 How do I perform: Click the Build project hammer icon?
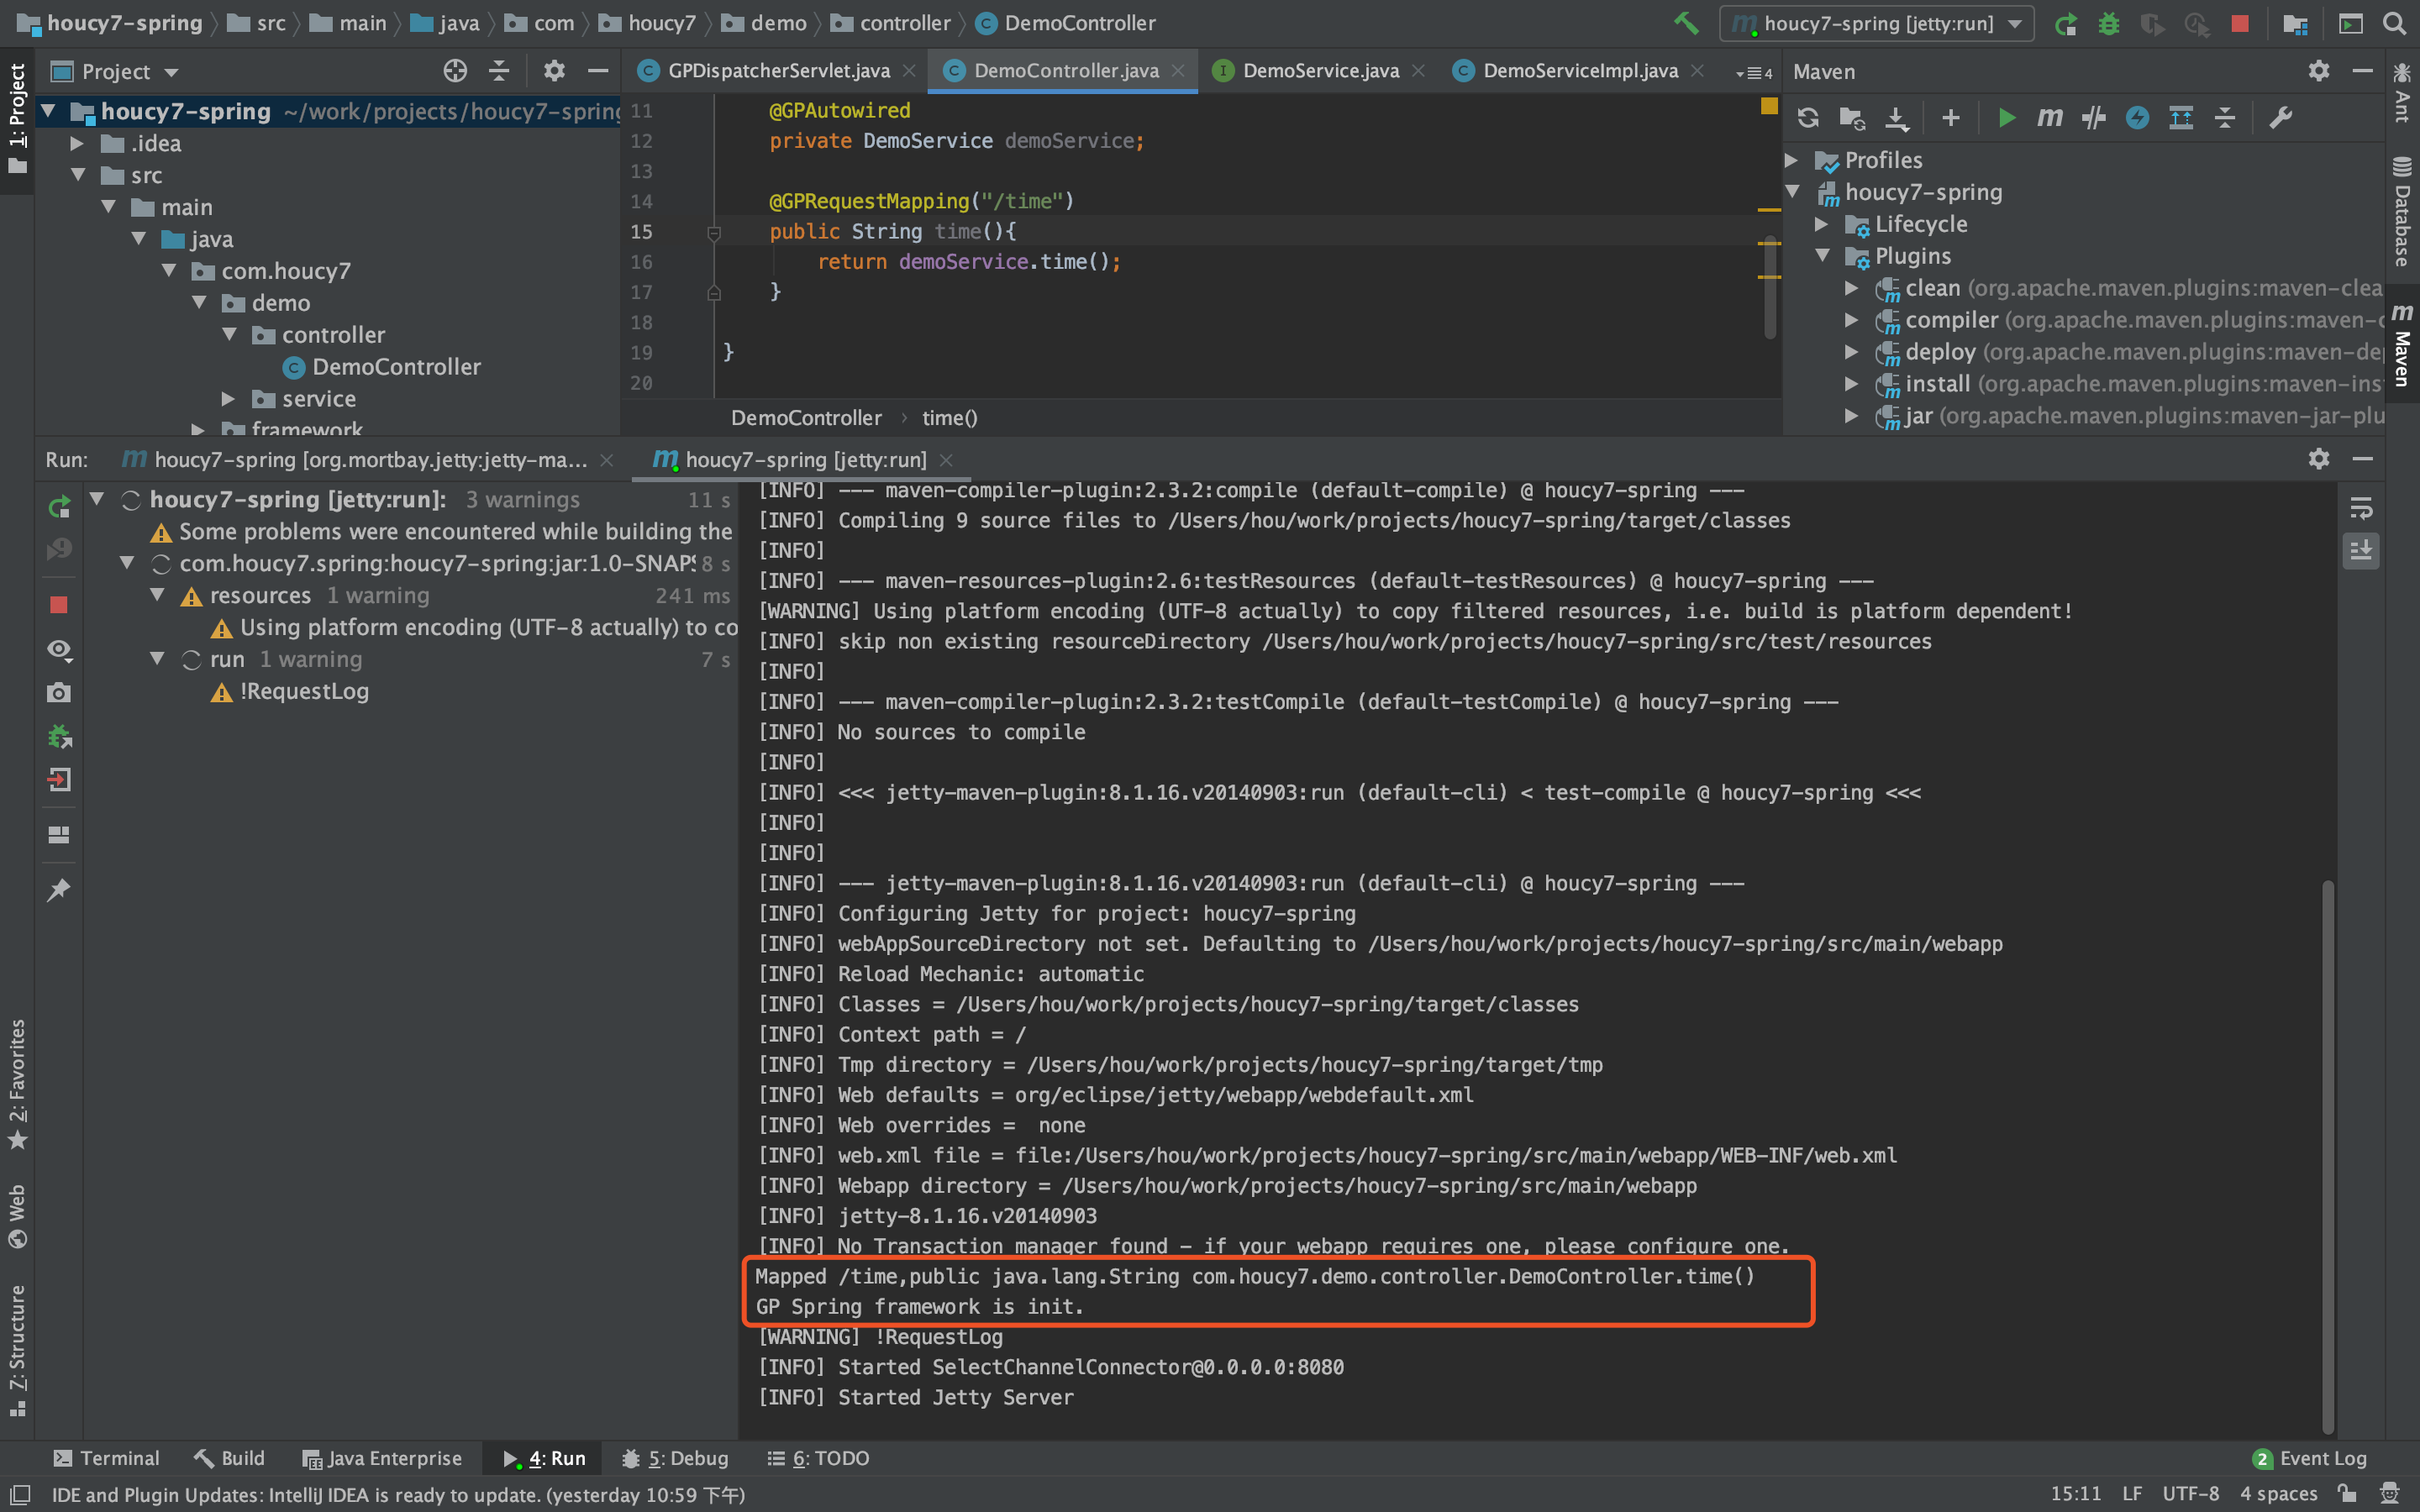pos(1686,23)
